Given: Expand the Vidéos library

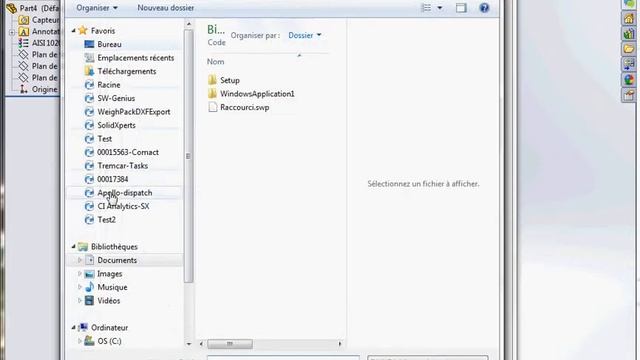Looking at the screenshot, I should [x=80, y=300].
